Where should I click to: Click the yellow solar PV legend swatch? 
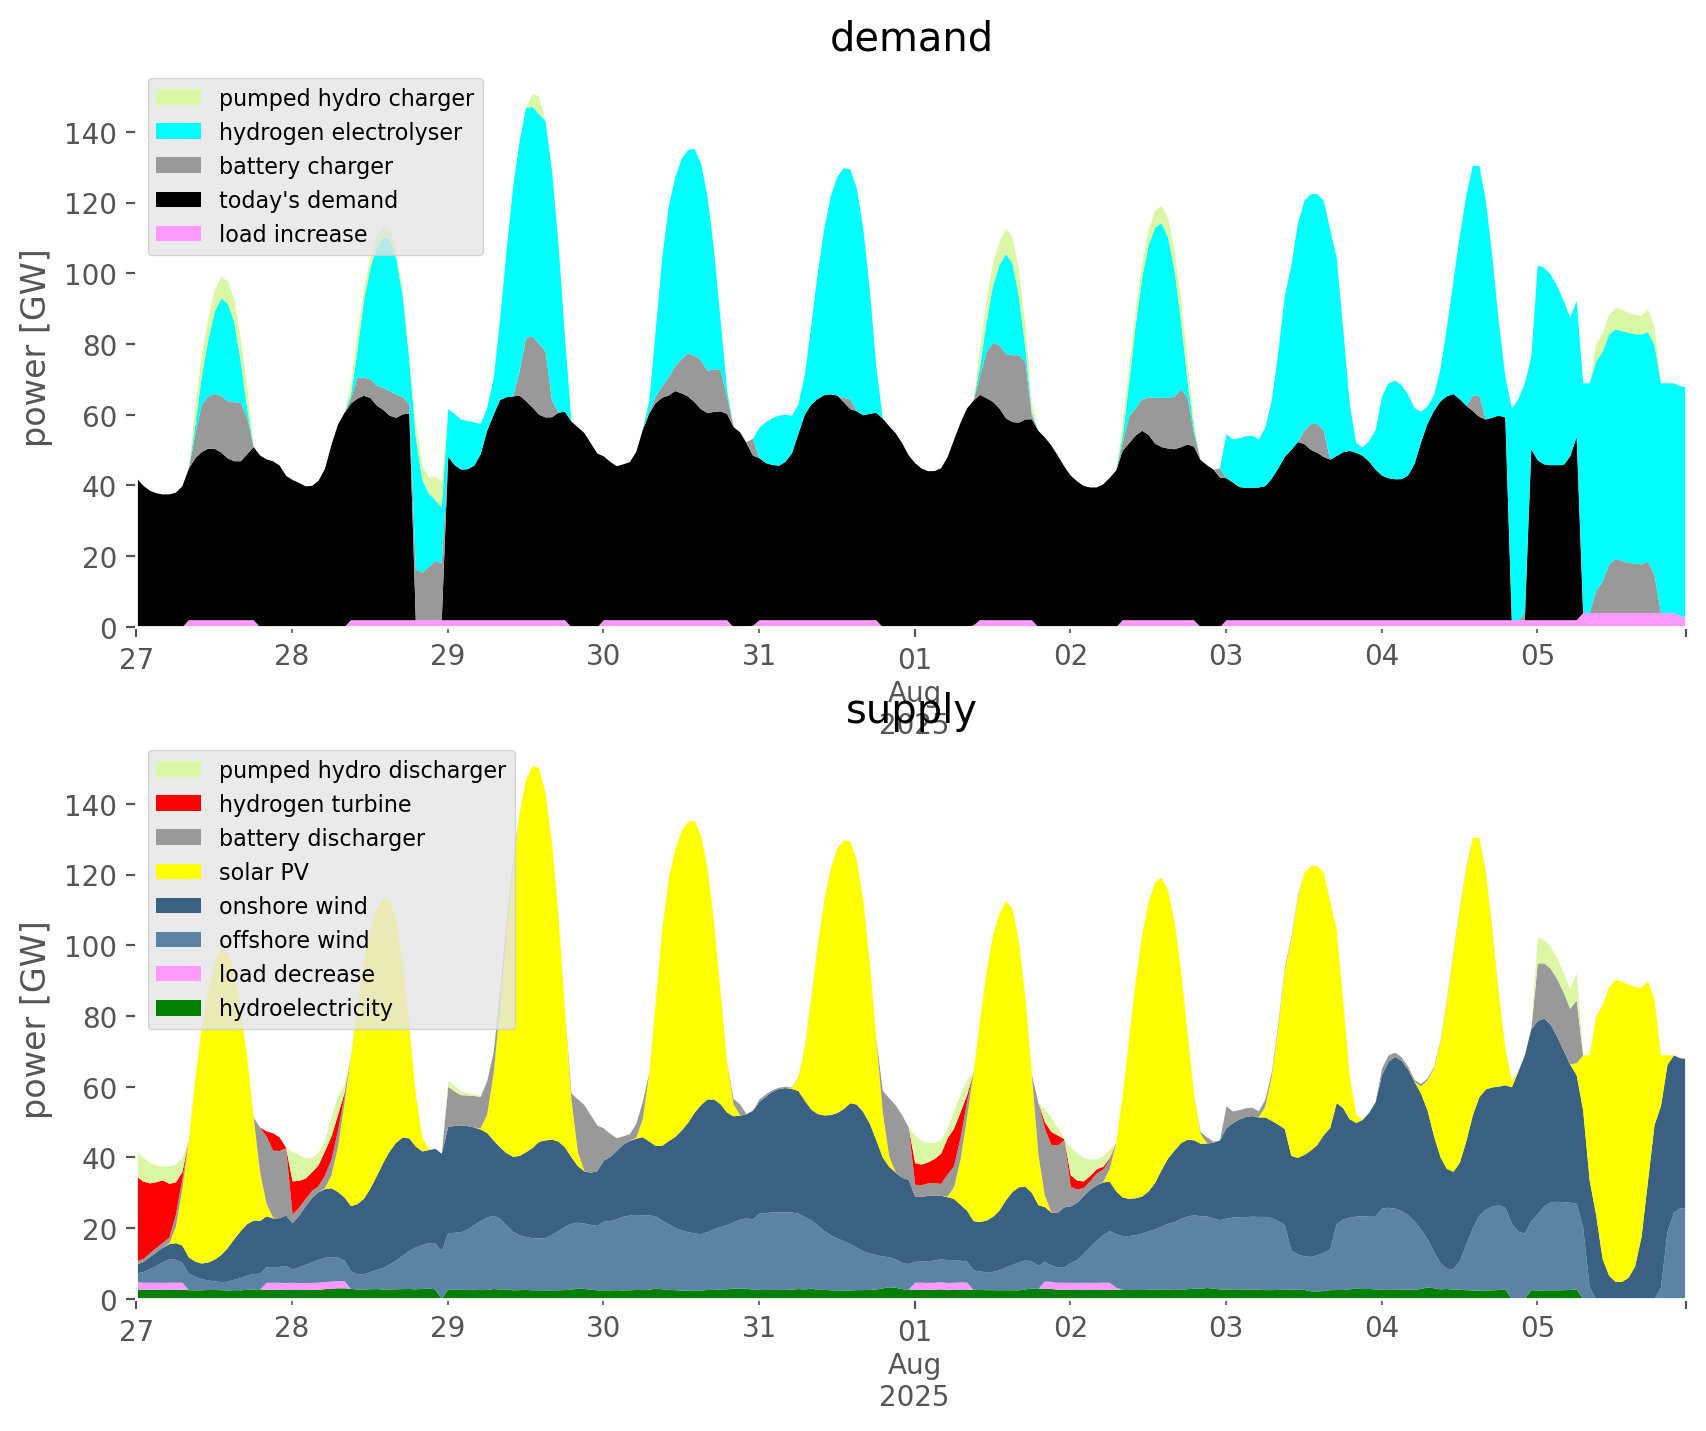pyautogui.click(x=179, y=872)
